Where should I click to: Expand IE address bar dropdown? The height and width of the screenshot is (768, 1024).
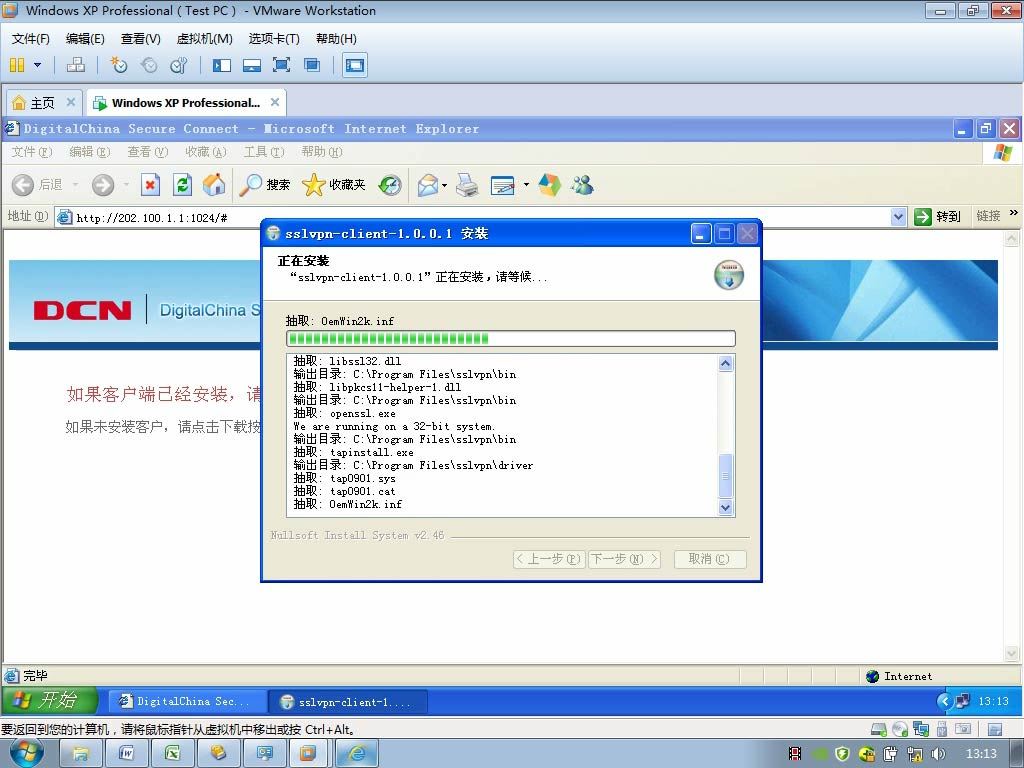pos(899,217)
